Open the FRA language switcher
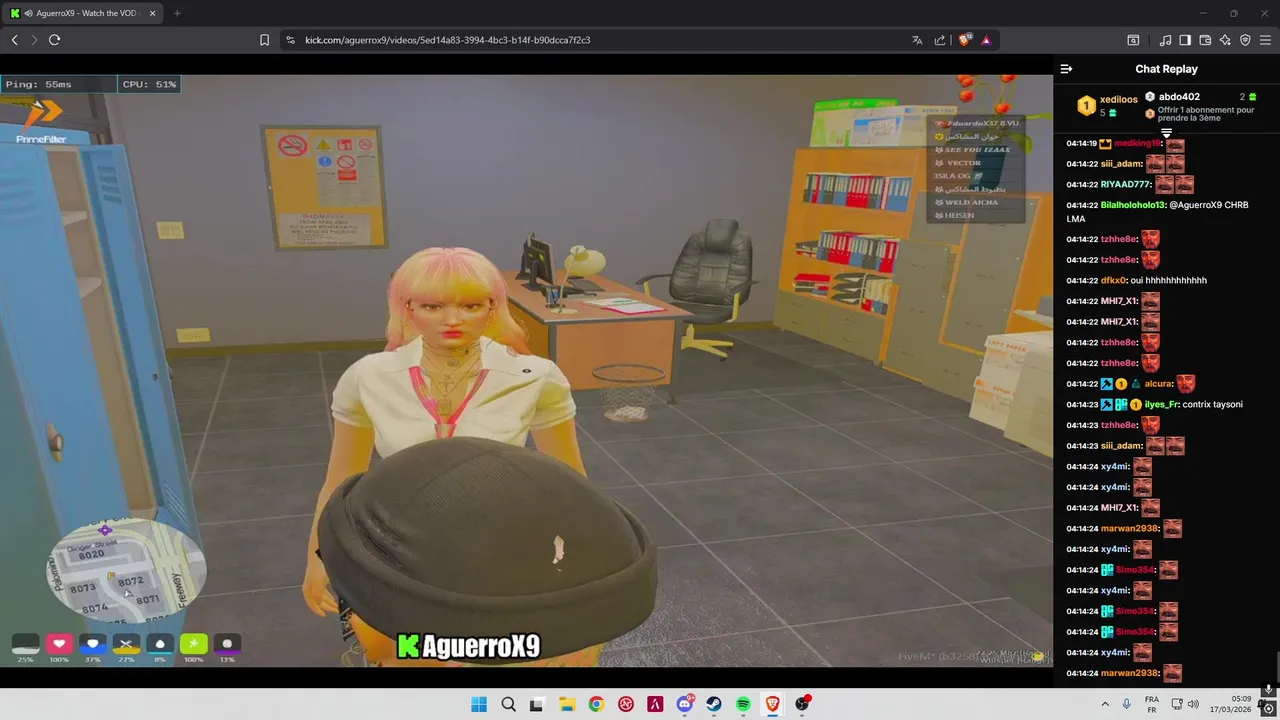 pyautogui.click(x=1152, y=704)
